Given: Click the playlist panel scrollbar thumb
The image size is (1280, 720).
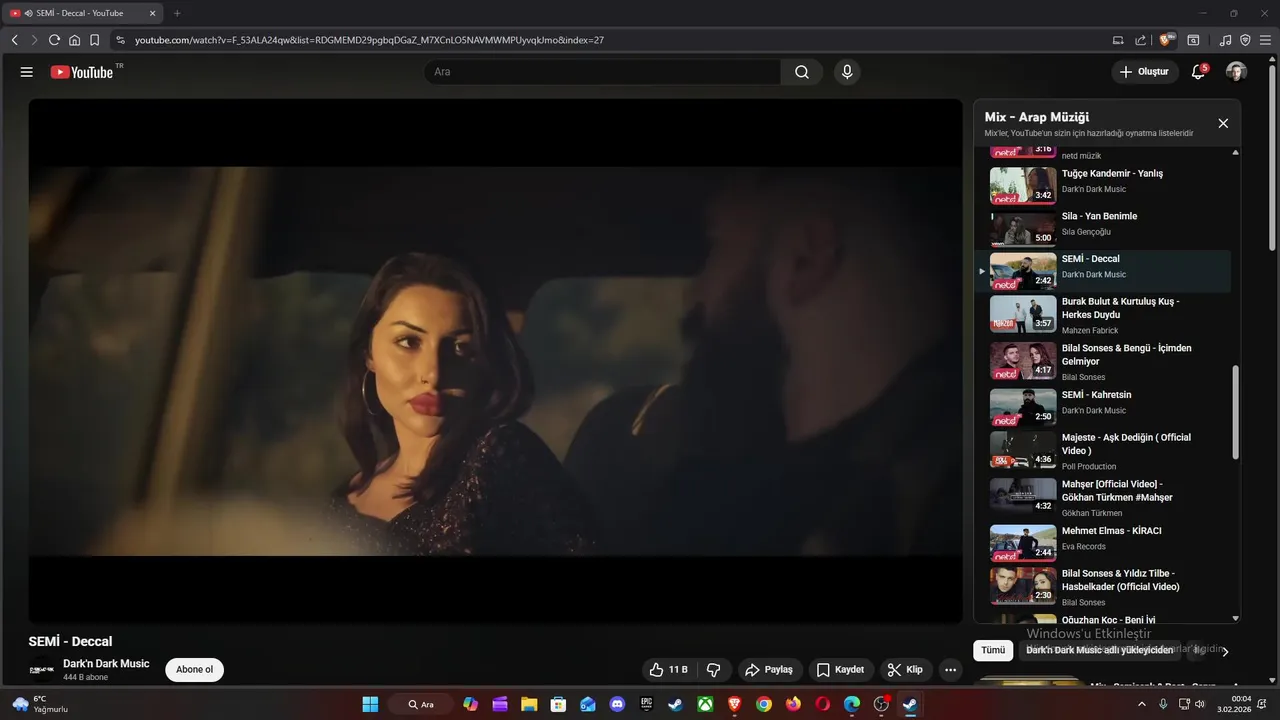Looking at the screenshot, I should (x=1235, y=412).
